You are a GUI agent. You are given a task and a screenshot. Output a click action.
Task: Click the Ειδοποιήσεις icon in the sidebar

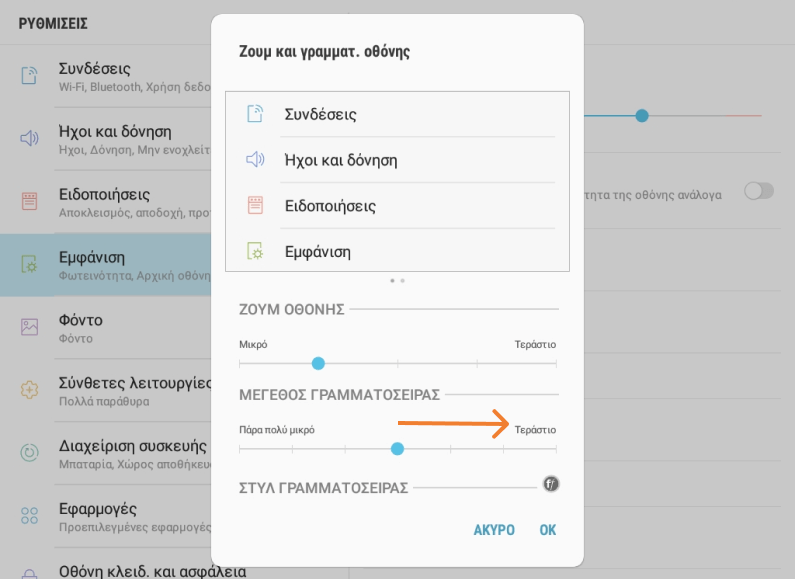coord(30,201)
